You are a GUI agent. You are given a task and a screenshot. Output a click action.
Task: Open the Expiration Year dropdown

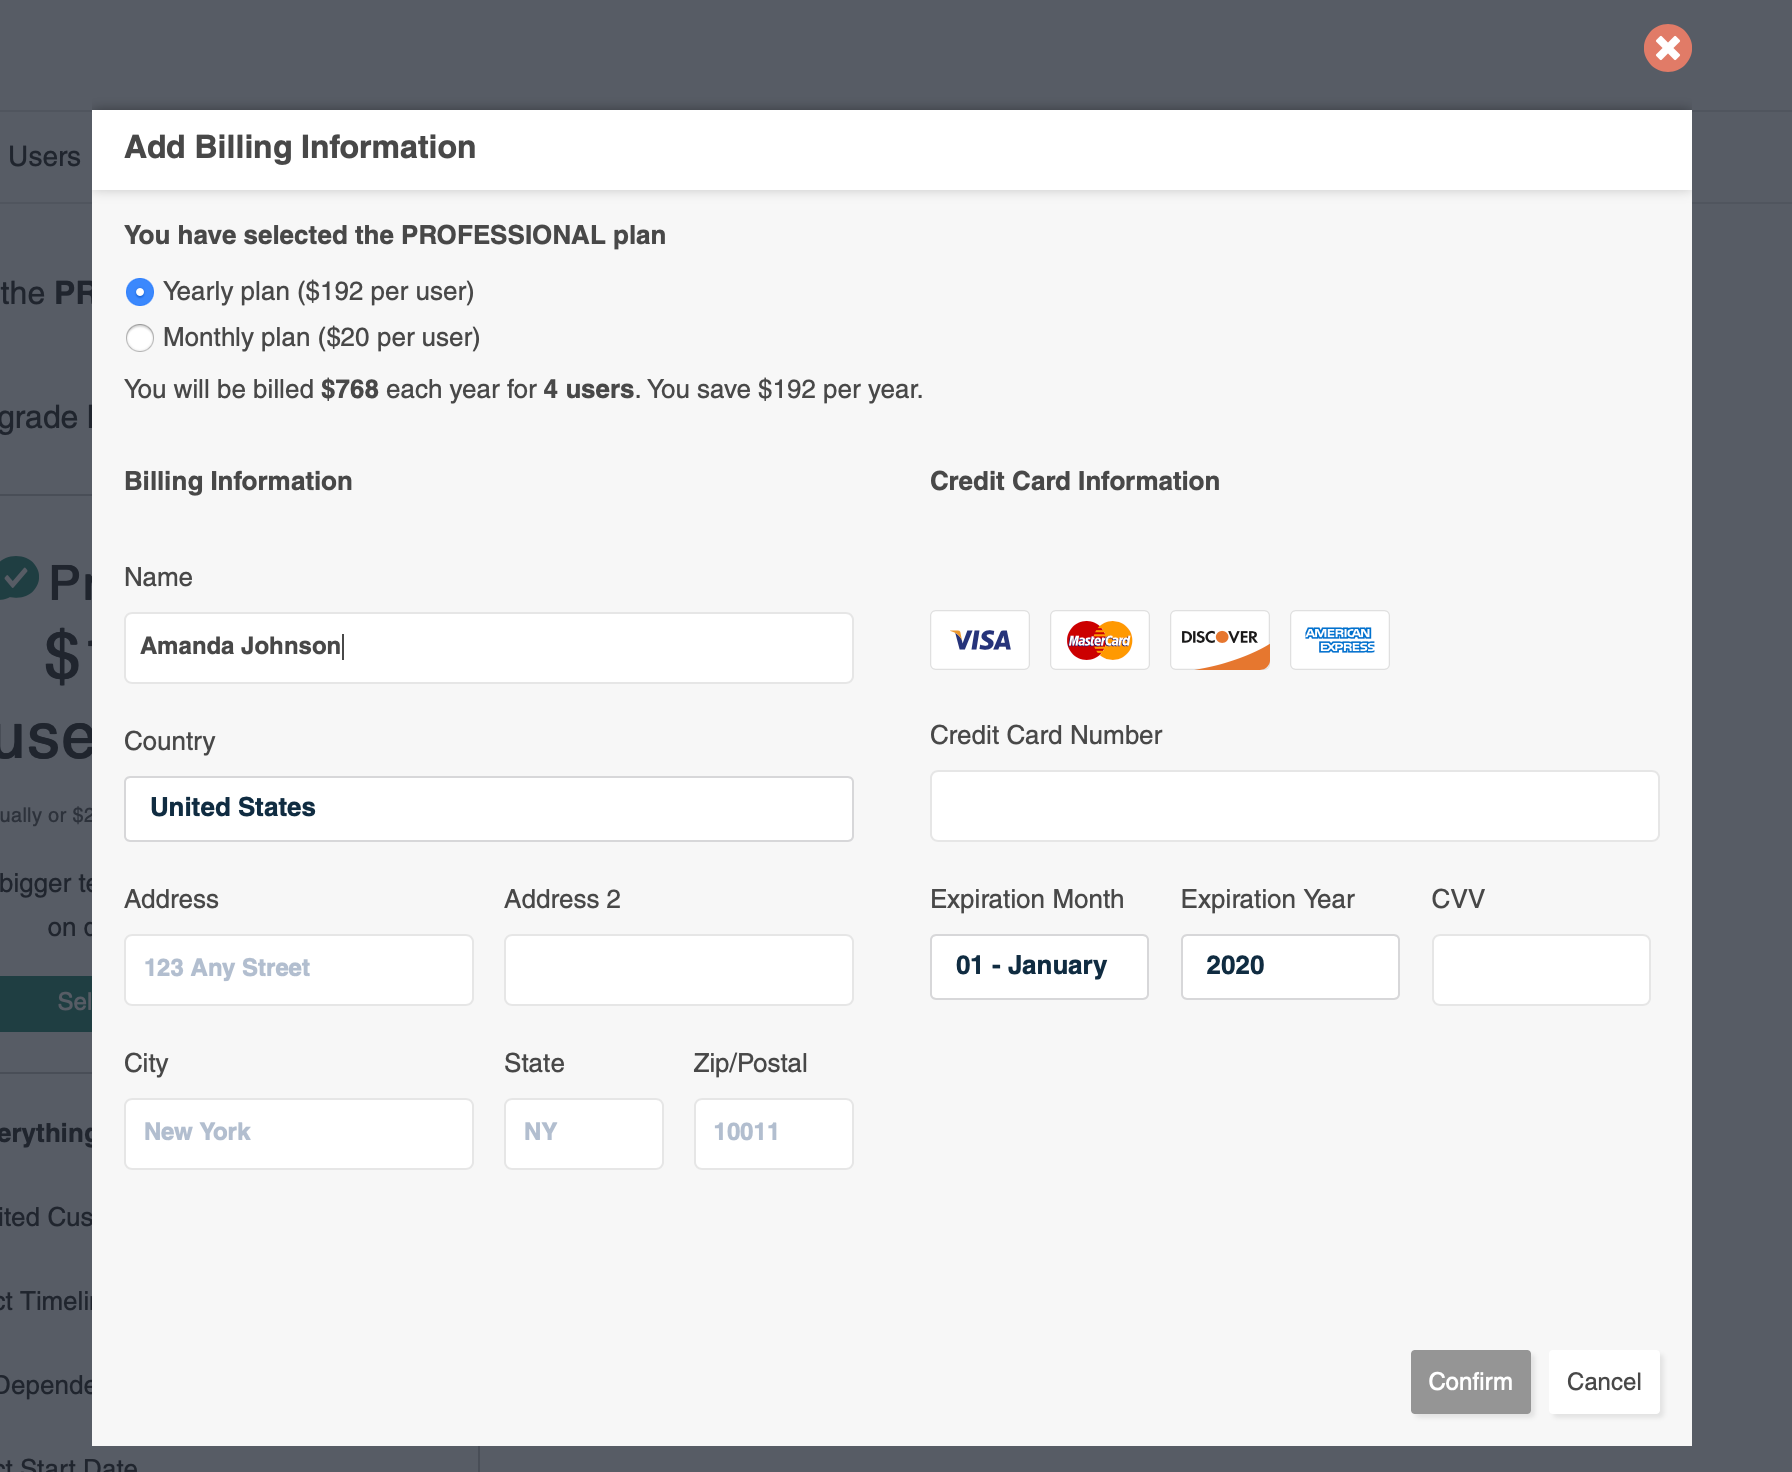coord(1290,966)
